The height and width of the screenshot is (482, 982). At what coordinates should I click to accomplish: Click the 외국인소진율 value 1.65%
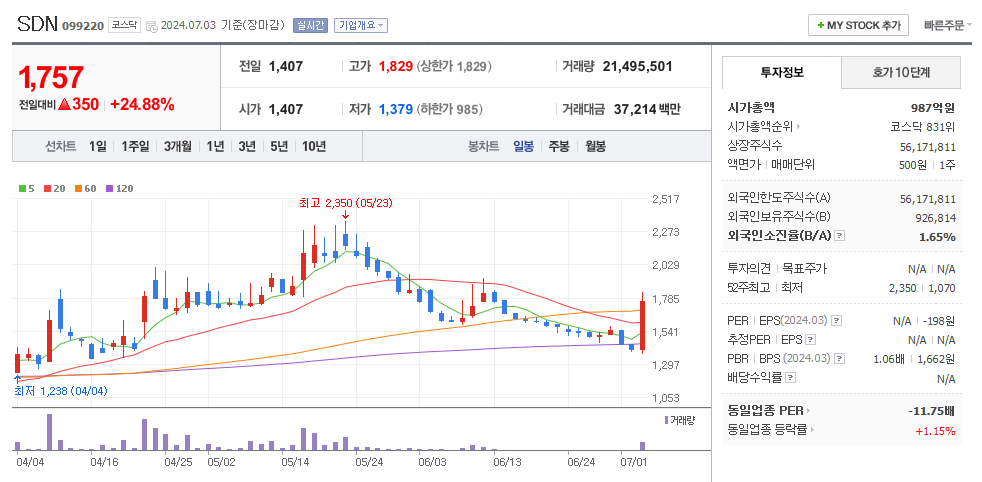coord(937,237)
